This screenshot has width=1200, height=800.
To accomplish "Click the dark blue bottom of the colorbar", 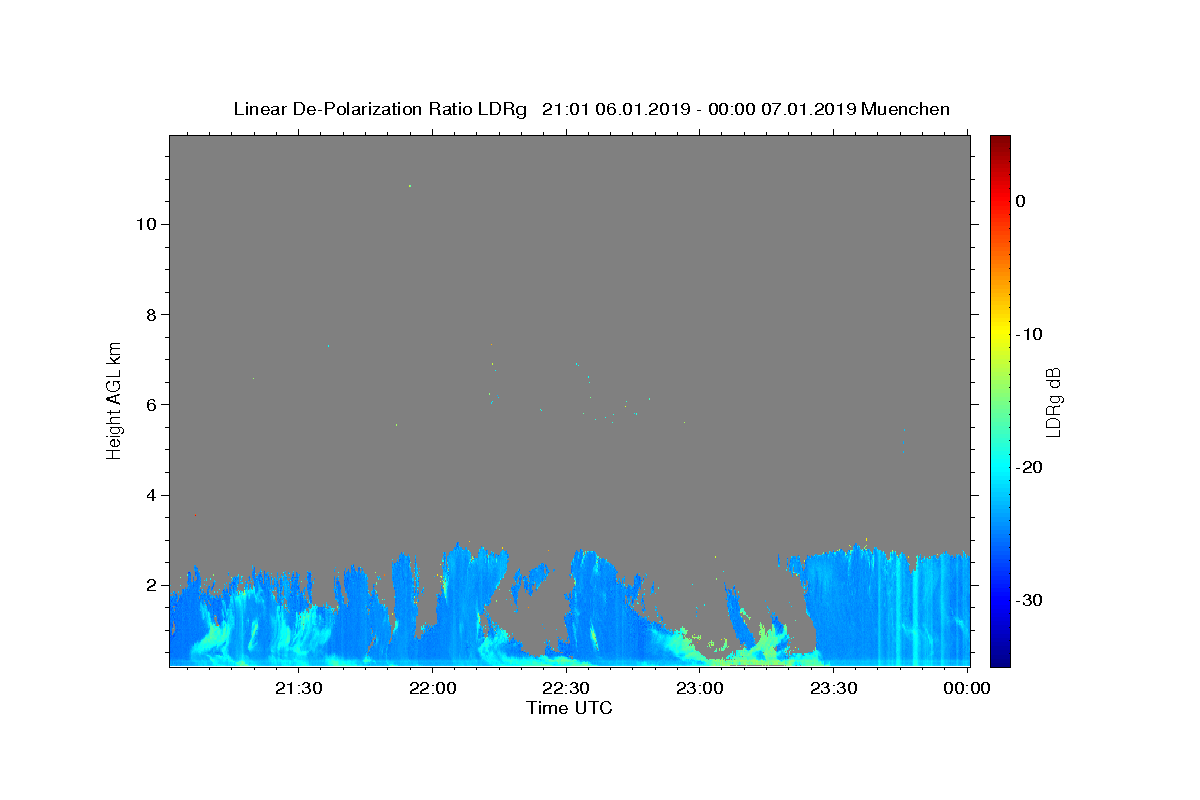I will click(x=1000, y=660).
